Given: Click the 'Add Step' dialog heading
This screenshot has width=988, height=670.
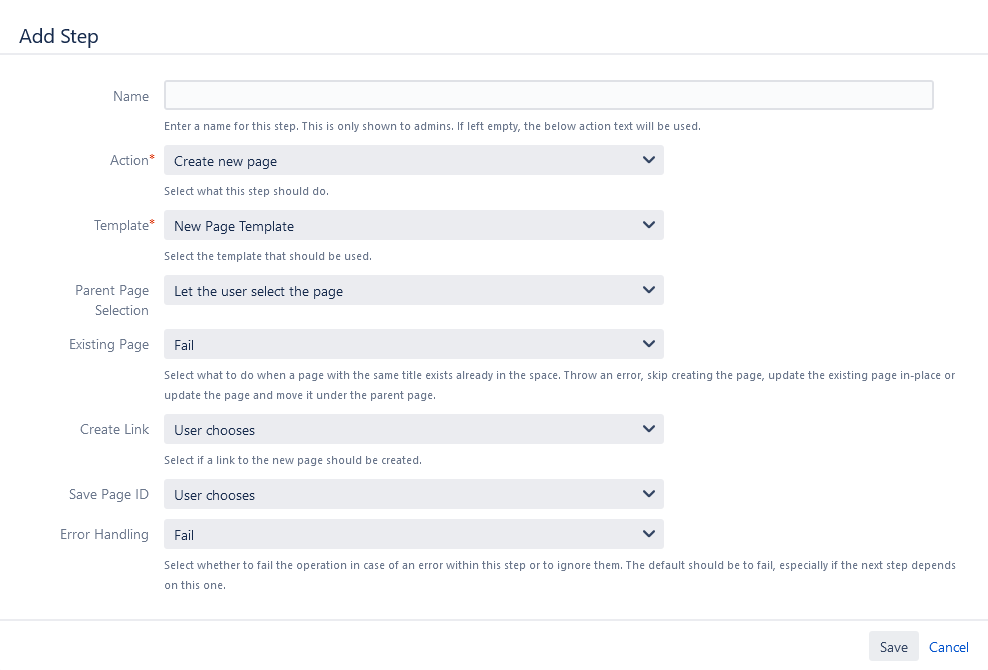Looking at the screenshot, I should tap(59, 36).
